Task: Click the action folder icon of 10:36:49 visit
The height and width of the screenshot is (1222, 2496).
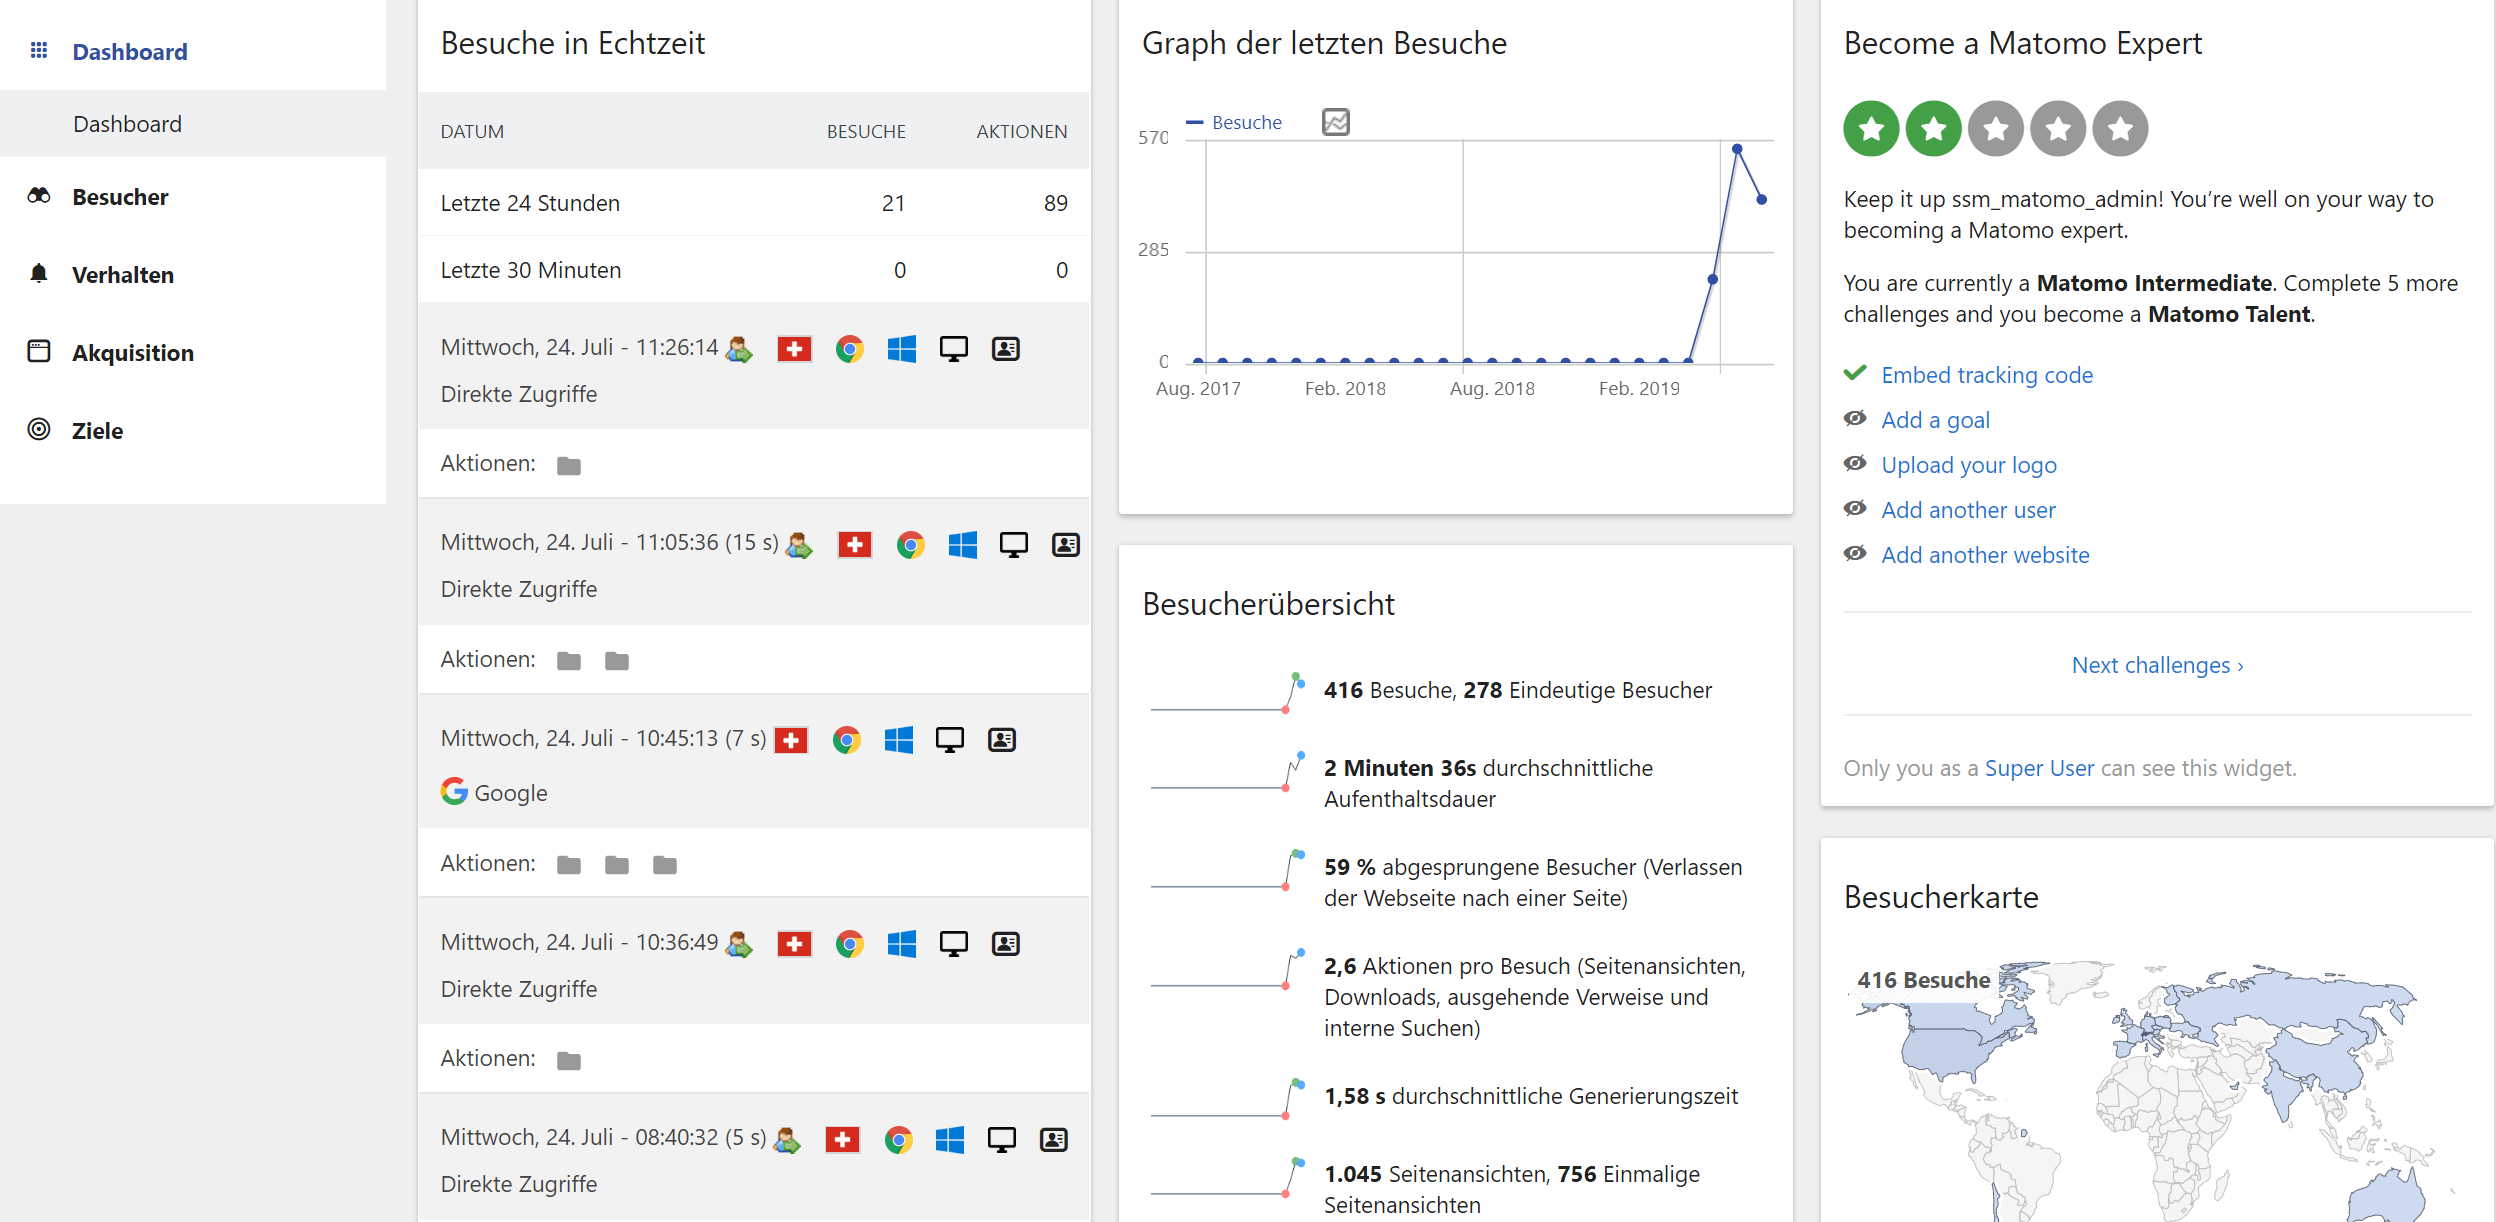Action: 569,1060
